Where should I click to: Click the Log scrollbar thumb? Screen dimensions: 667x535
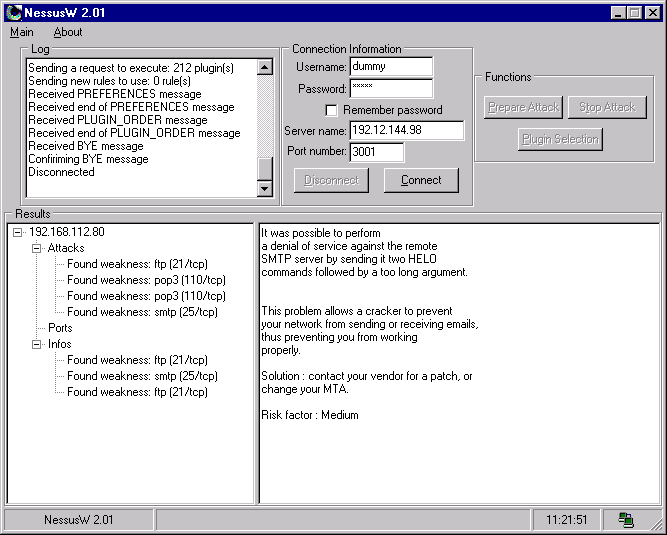pos(265,169)
